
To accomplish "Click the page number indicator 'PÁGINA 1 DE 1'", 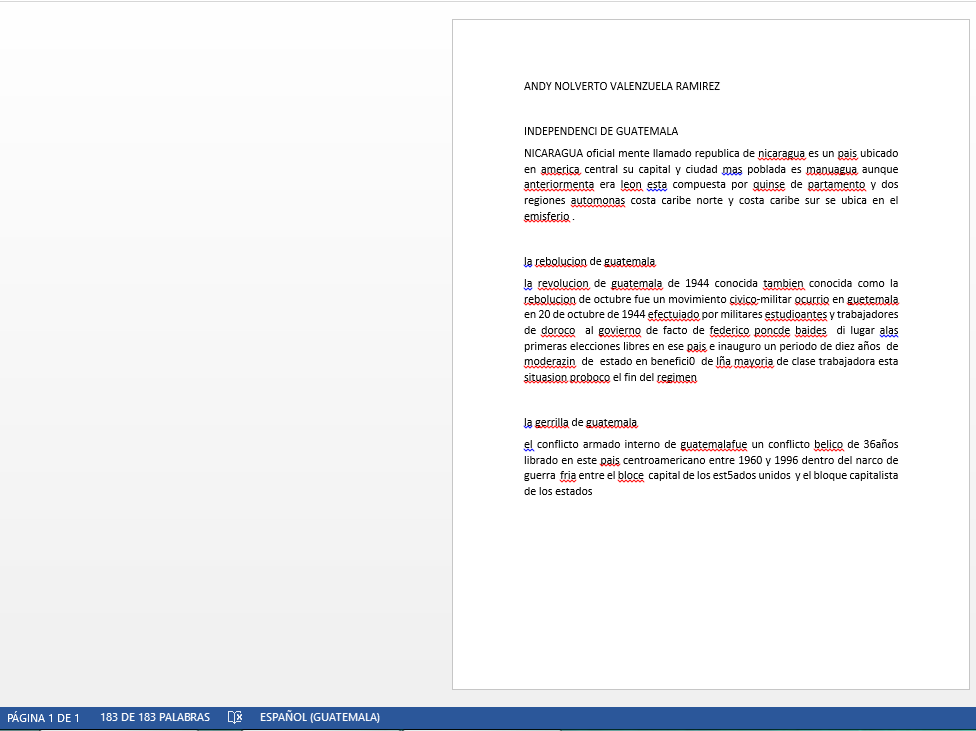I will (x=44, y=717).
